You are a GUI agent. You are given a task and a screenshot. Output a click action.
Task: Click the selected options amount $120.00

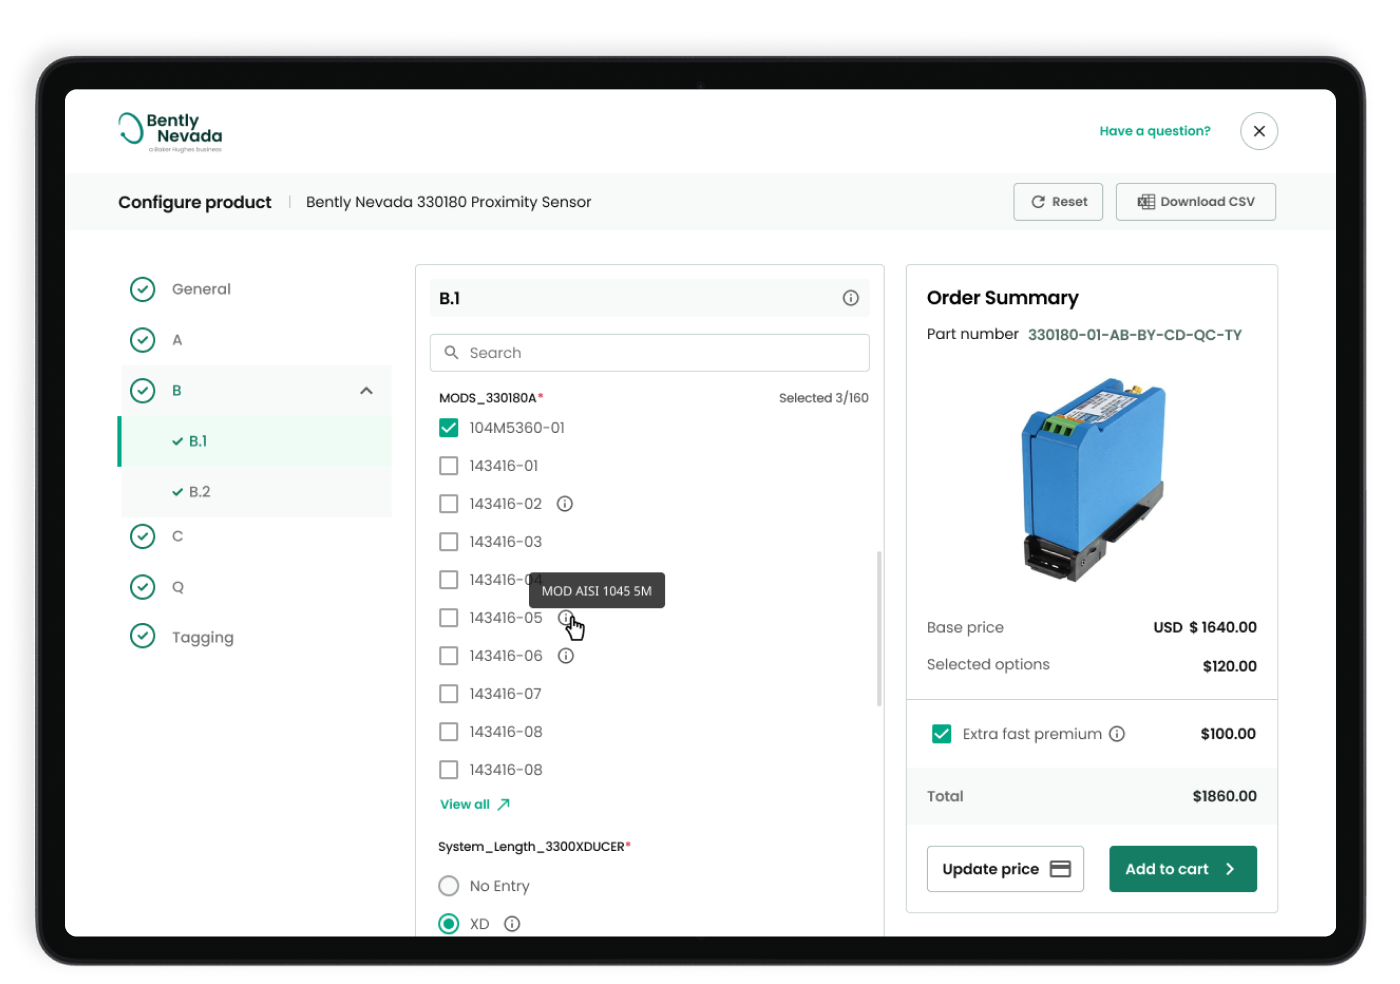point(1230,666)
